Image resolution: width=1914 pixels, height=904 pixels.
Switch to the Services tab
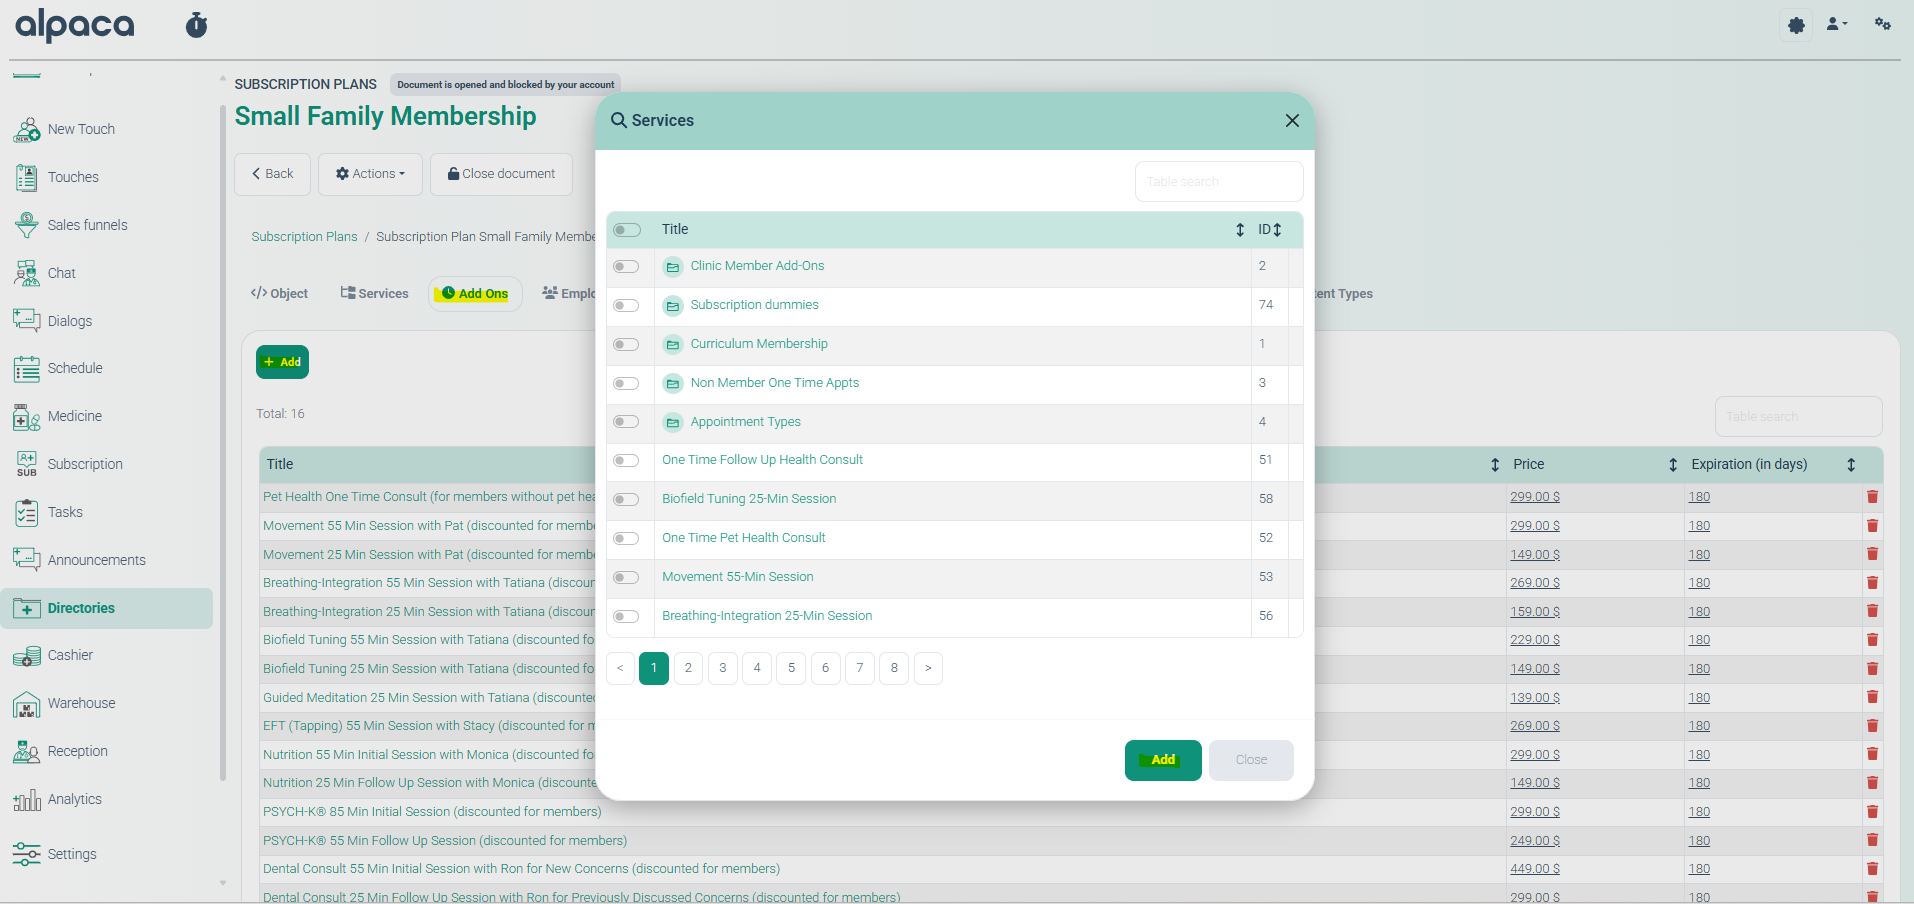pyautogui.click(x=374, y=294)
